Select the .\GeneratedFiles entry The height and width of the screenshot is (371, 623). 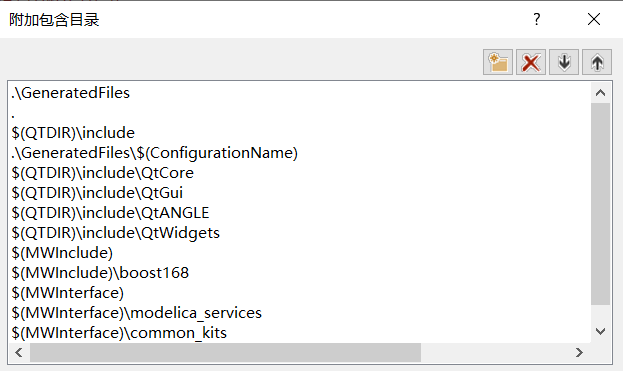tap(71, 93)
